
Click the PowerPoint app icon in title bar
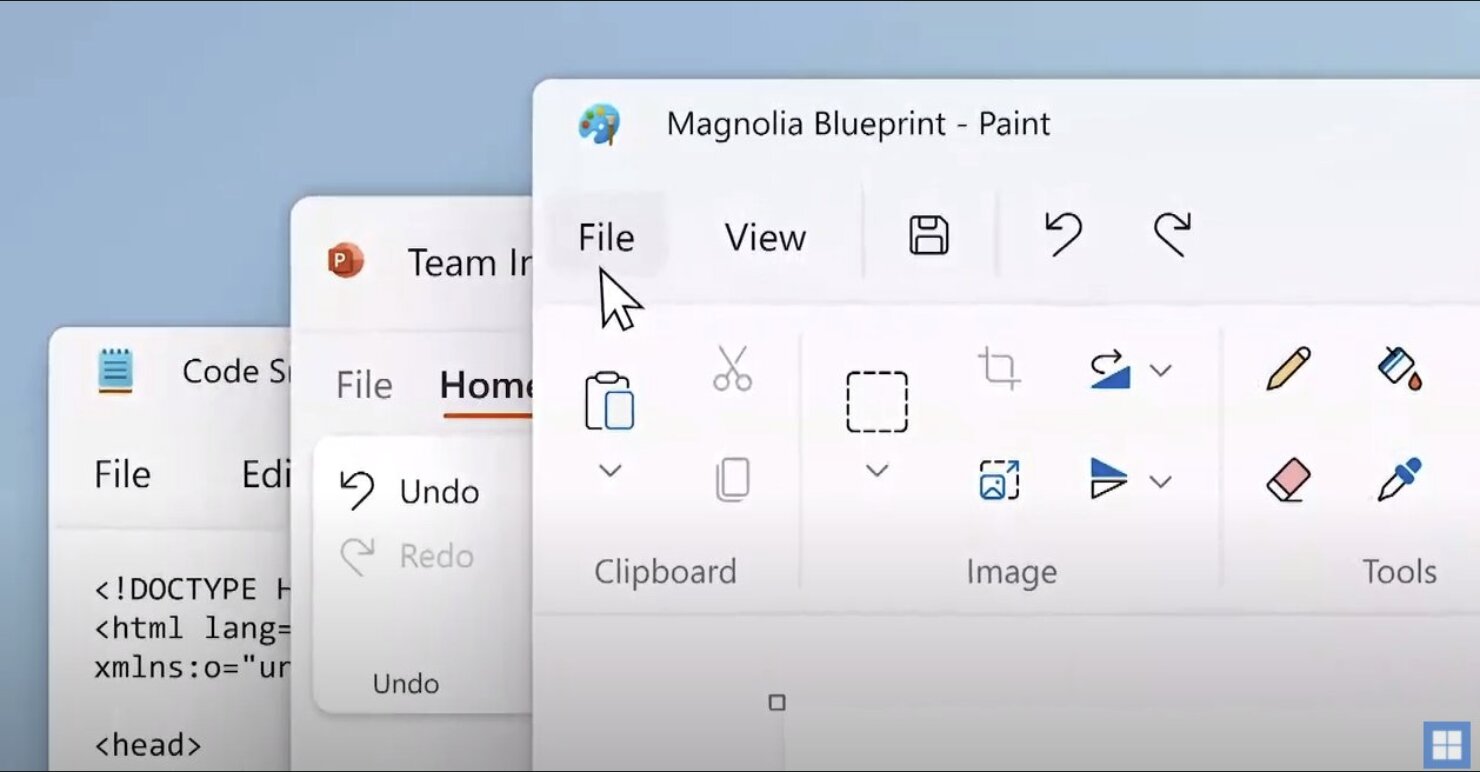pos(345,262)
